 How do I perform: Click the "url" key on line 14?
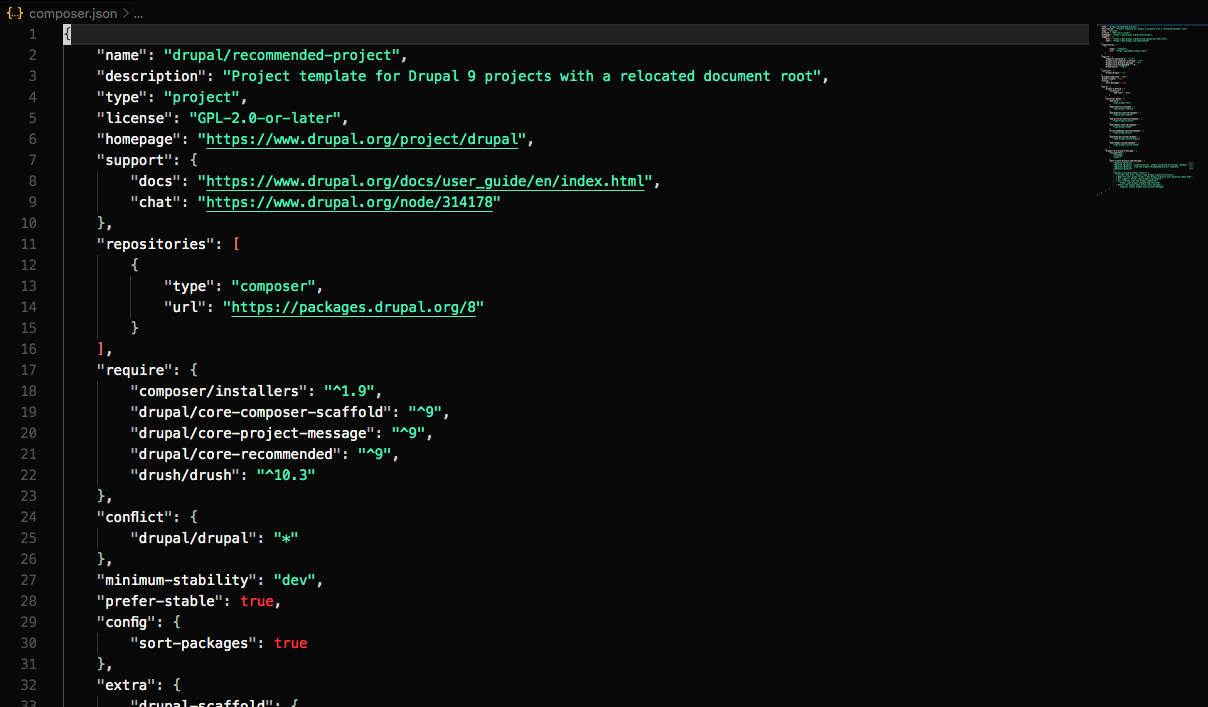185,307
